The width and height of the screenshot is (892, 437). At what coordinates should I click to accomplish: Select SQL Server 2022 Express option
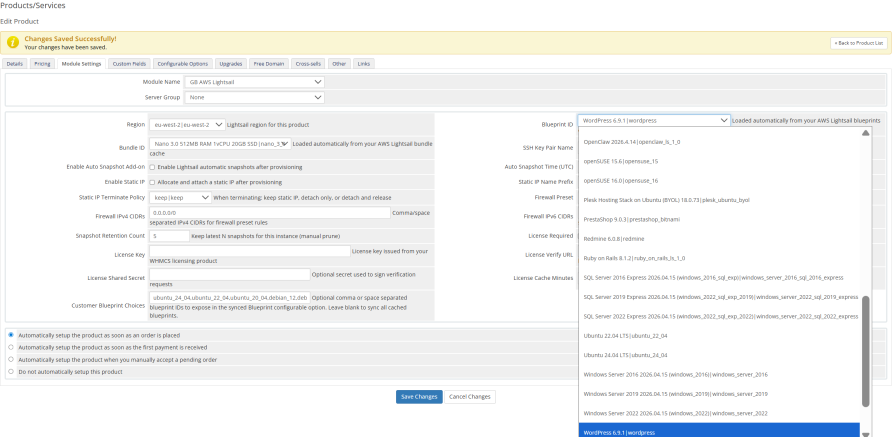(720, 316)
